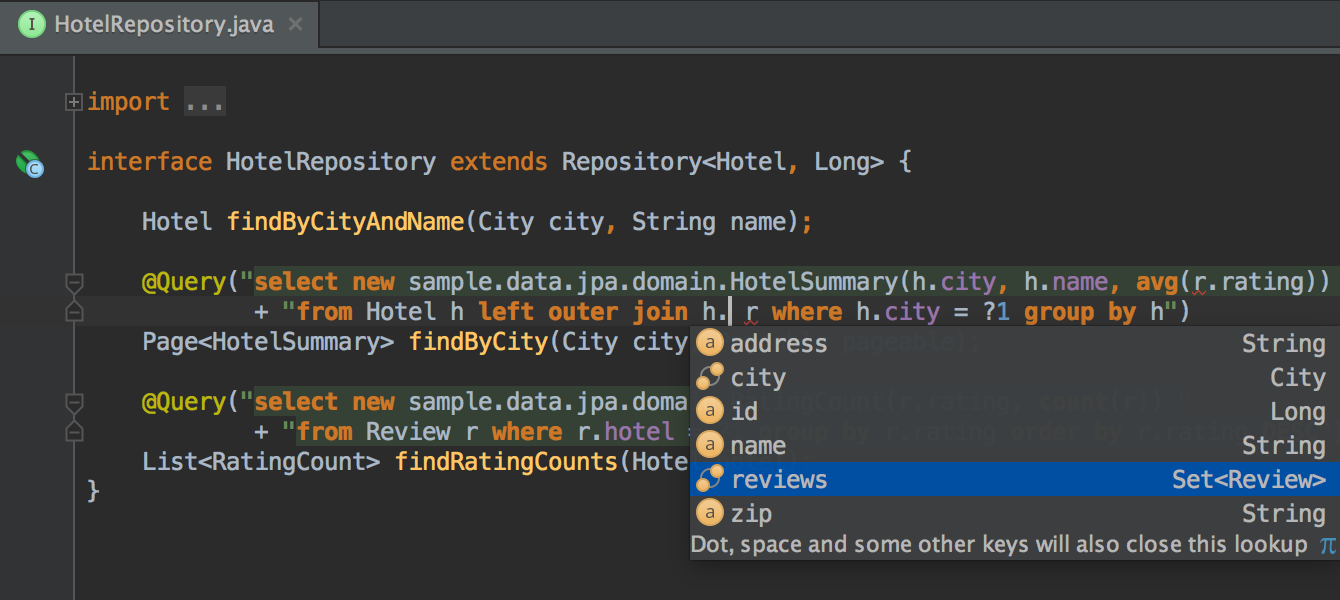Select the city completion suggestion
Screen dimensions: 1340x600
[x=758, y=377]
